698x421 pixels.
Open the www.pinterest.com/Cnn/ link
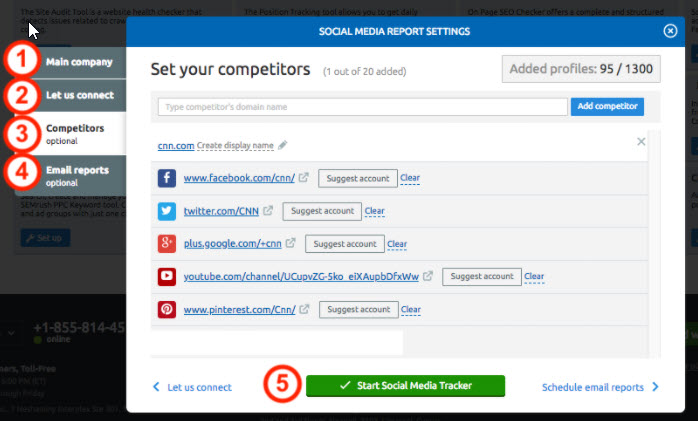click(x=239, y=309)
